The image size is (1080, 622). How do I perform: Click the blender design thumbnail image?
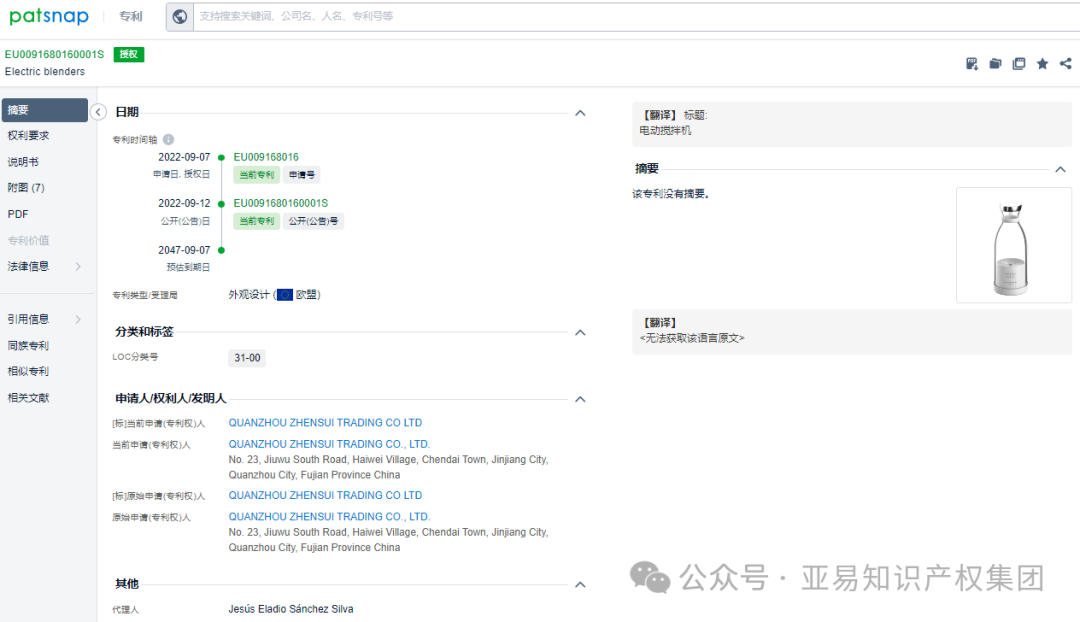click(1013, 245)
